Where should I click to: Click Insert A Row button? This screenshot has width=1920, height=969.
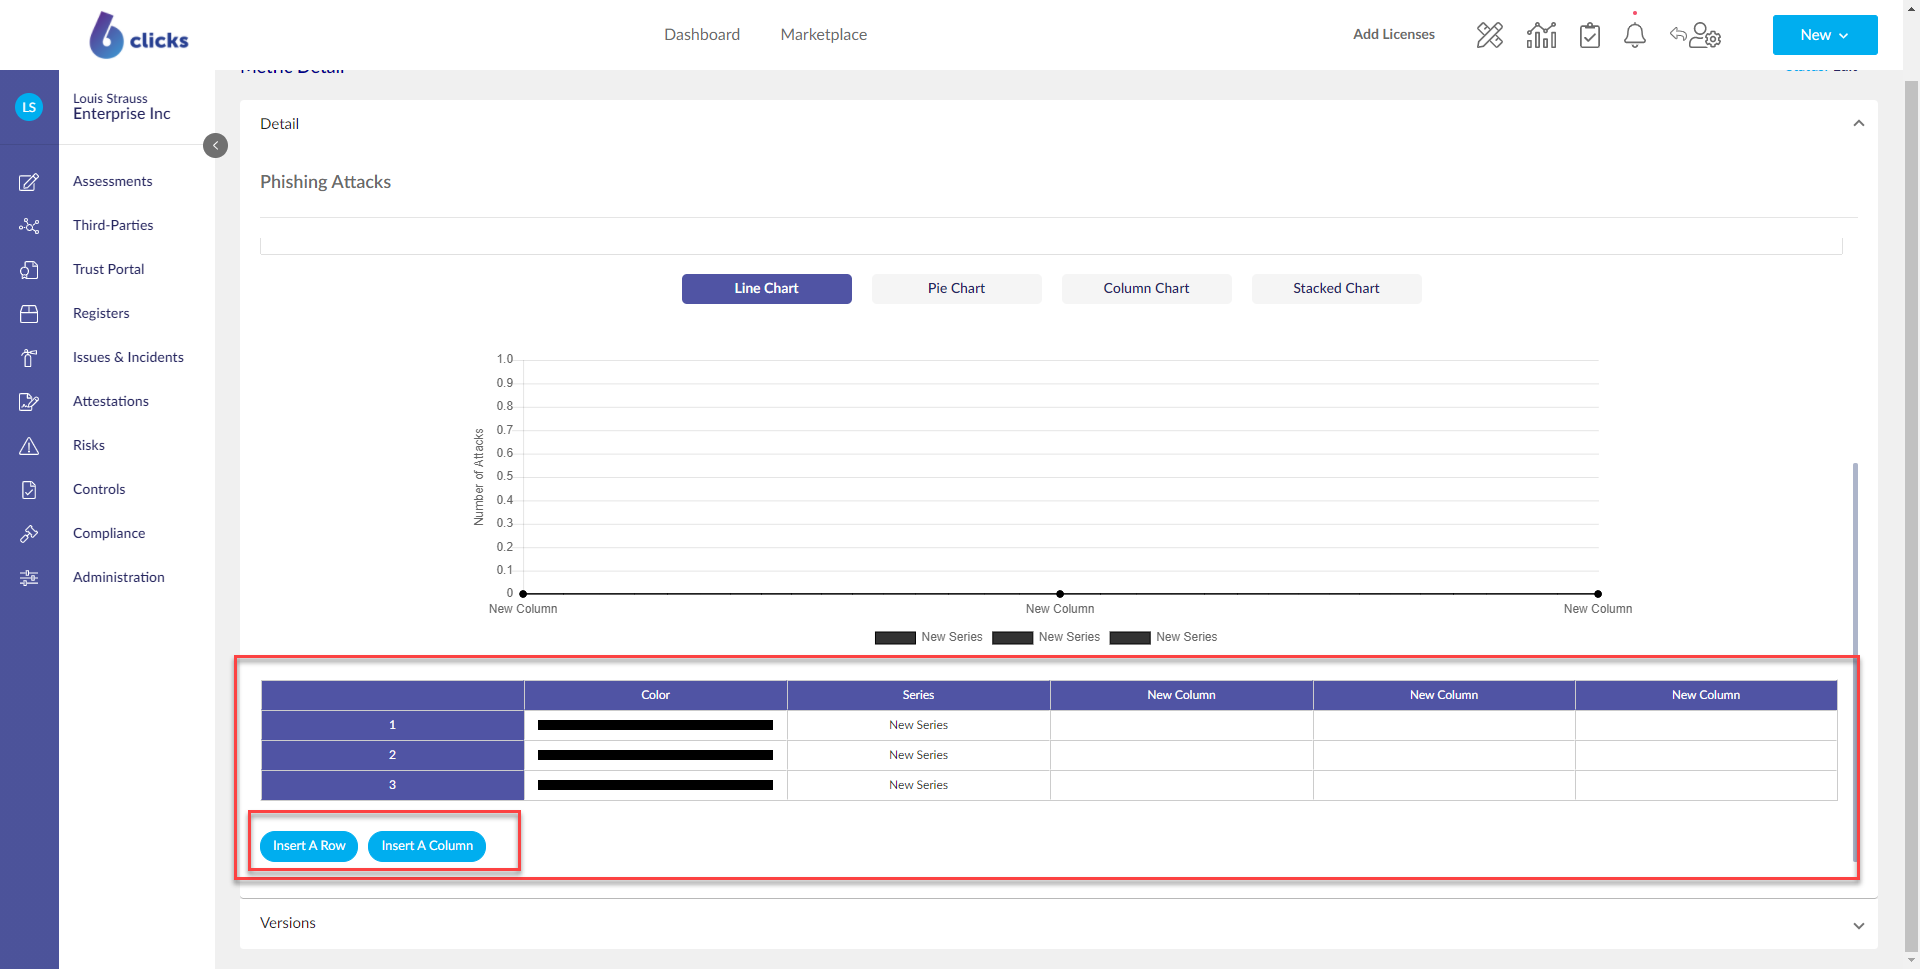(309, 846)
